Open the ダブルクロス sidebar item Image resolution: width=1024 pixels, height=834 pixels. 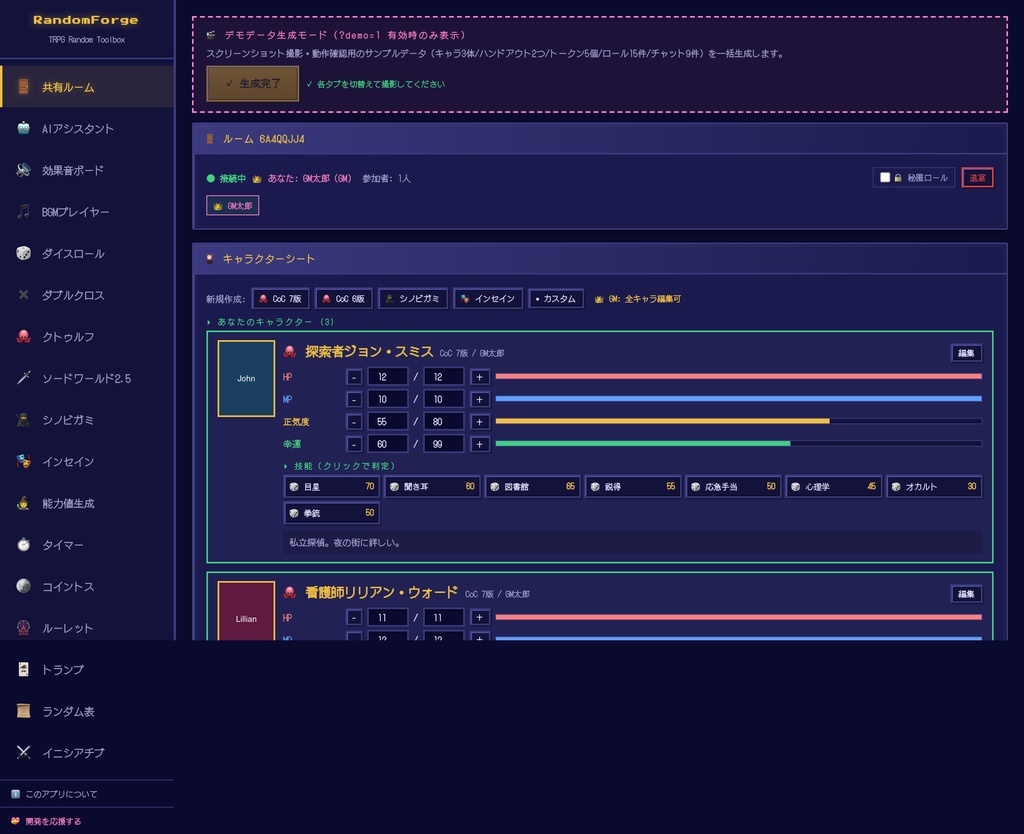88,295
